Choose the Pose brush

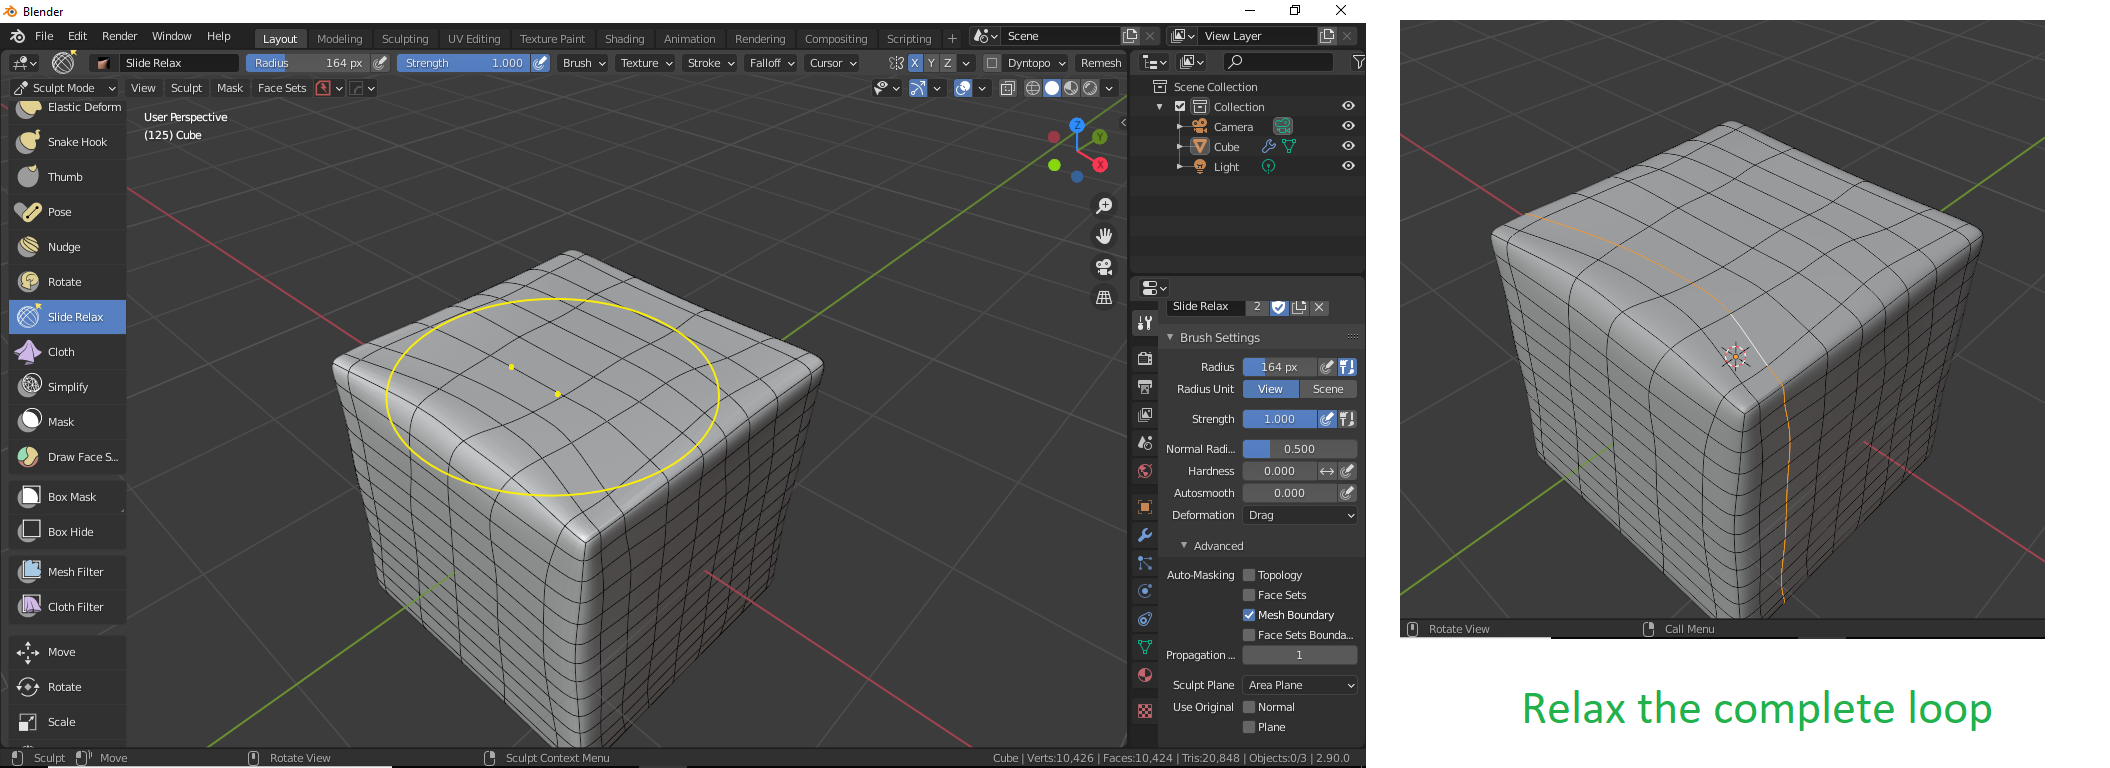coord(68,212)
